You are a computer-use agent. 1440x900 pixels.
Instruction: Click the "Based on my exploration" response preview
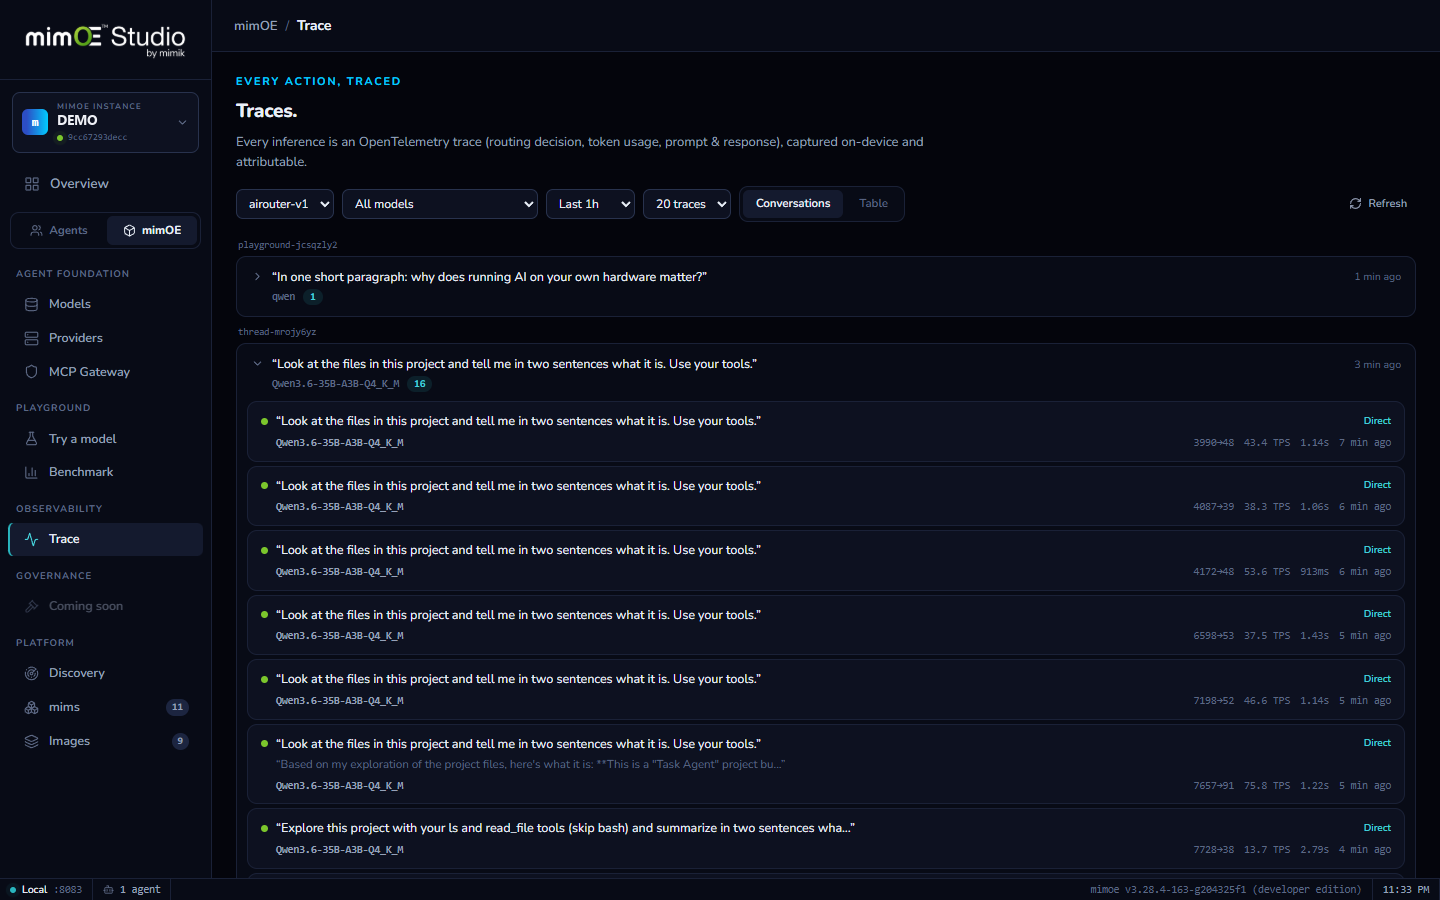pyautogui.click(x=530, y=765)
